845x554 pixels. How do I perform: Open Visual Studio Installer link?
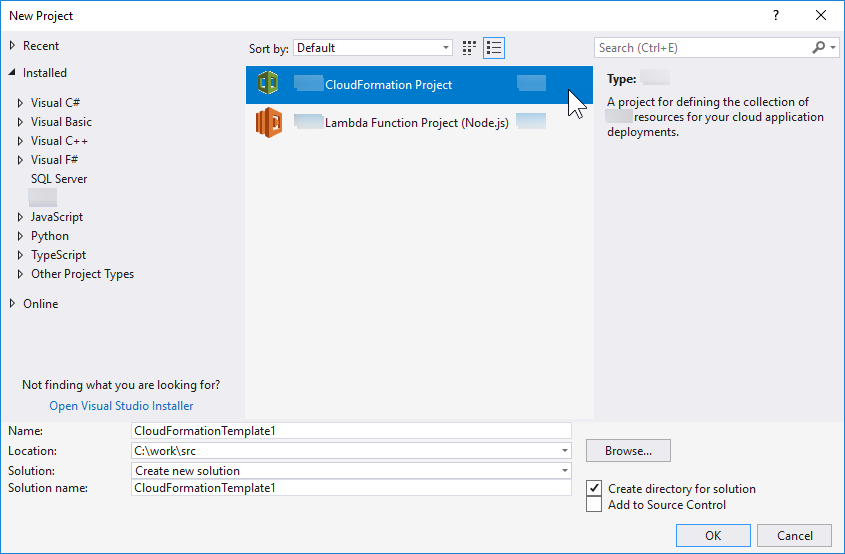(121, 406)
